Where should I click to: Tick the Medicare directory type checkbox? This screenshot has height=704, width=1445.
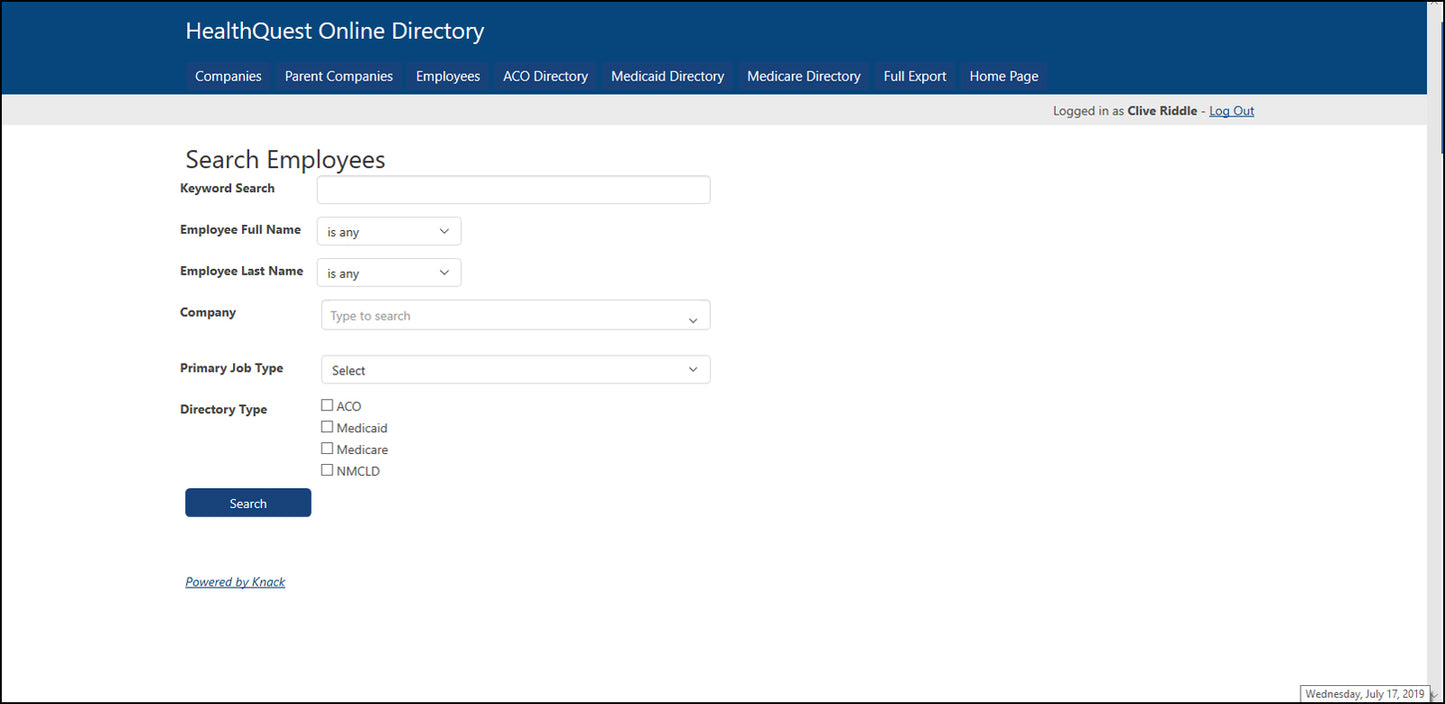point(327,449)
